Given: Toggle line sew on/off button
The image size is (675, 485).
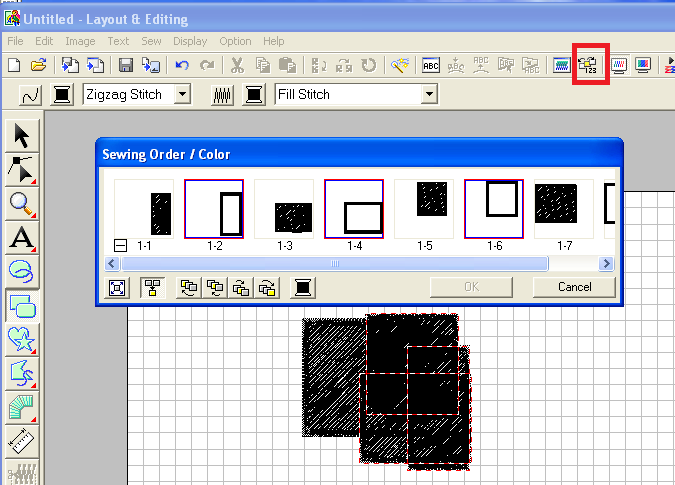Looking at the screenshot, I should [x=29, y=95].
